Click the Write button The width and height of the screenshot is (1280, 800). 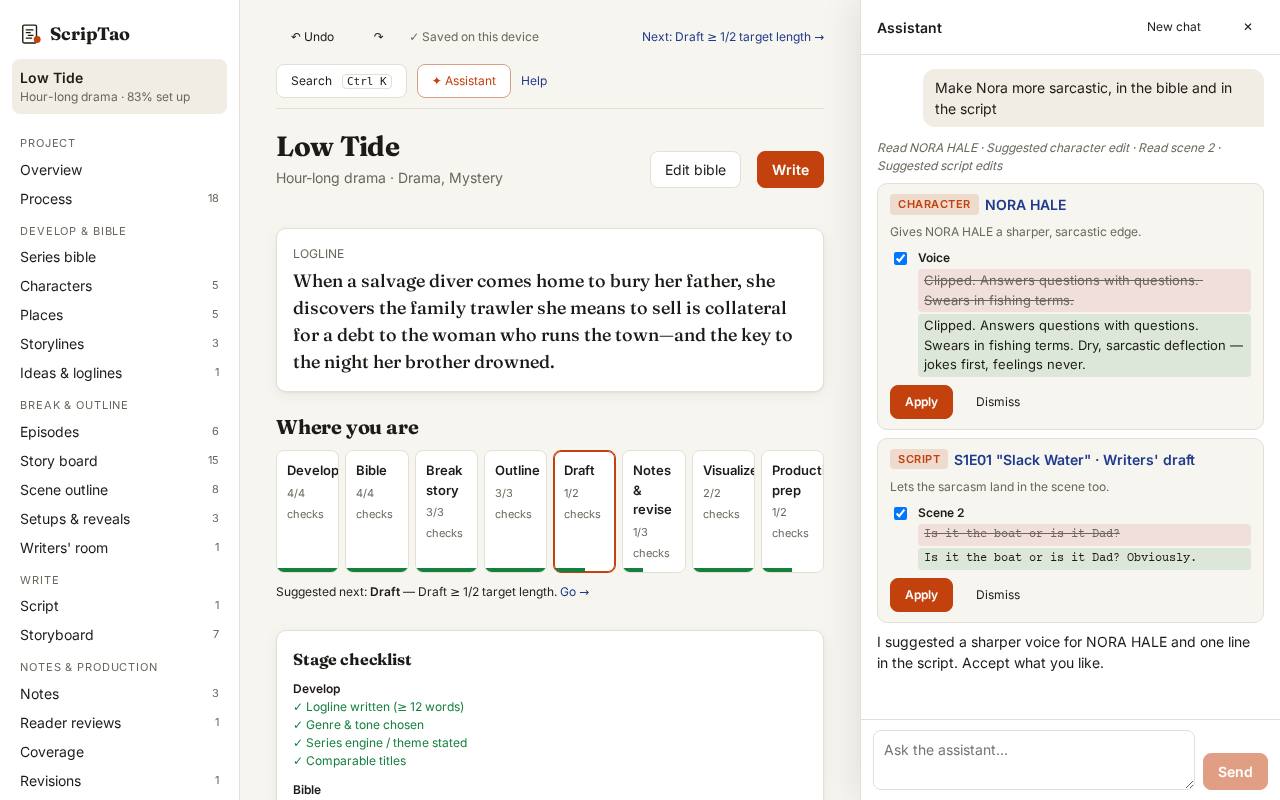point(790,170)
